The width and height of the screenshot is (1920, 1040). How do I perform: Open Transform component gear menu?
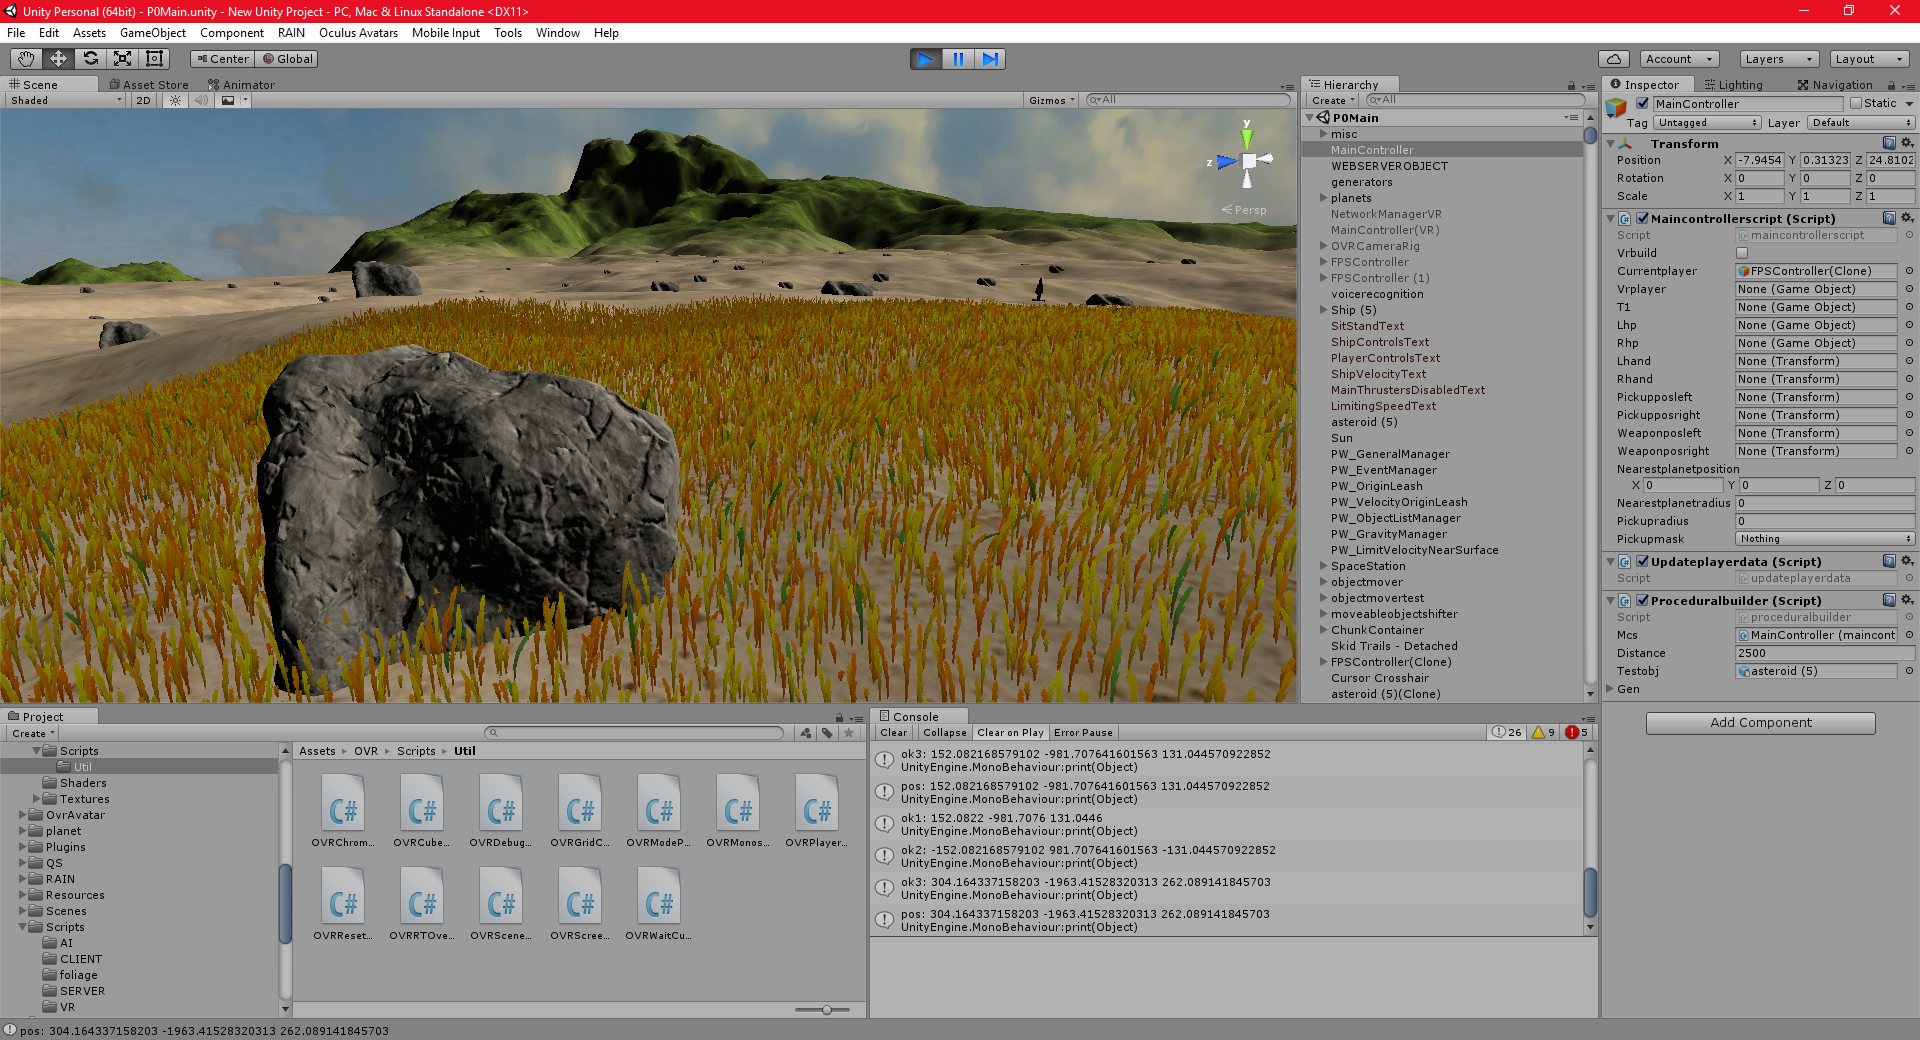[x=1907, y=143]
